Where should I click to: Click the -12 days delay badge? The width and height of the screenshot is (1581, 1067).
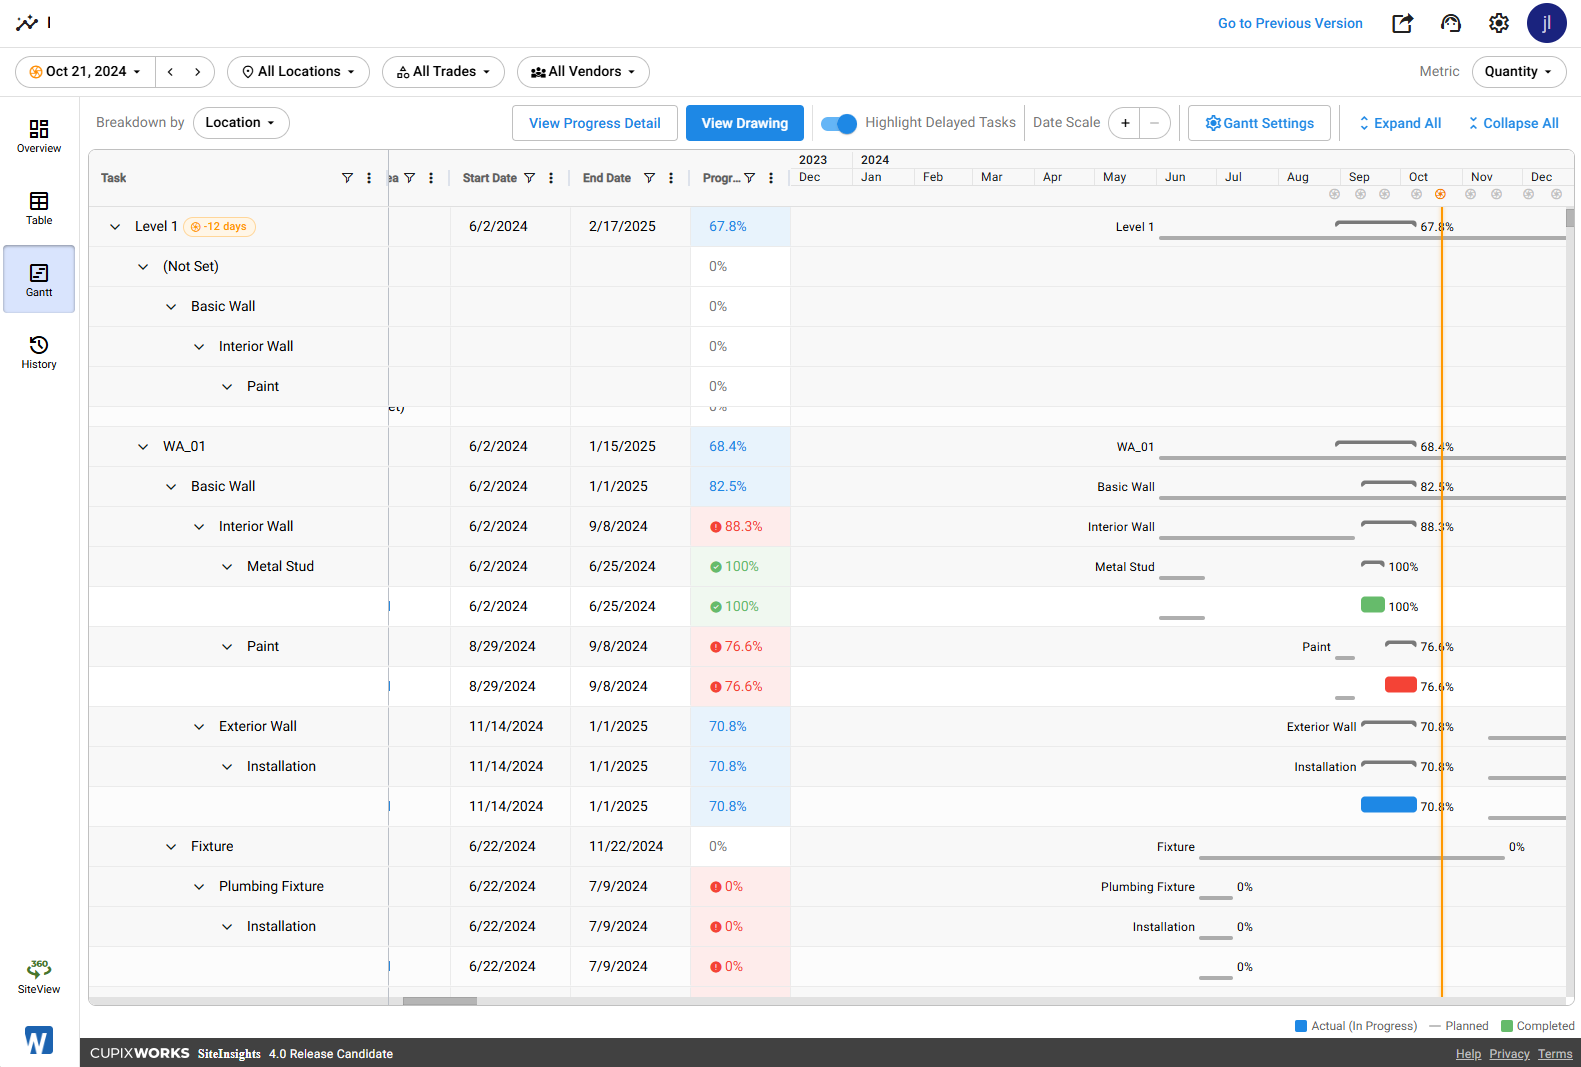tap(219, 227)
